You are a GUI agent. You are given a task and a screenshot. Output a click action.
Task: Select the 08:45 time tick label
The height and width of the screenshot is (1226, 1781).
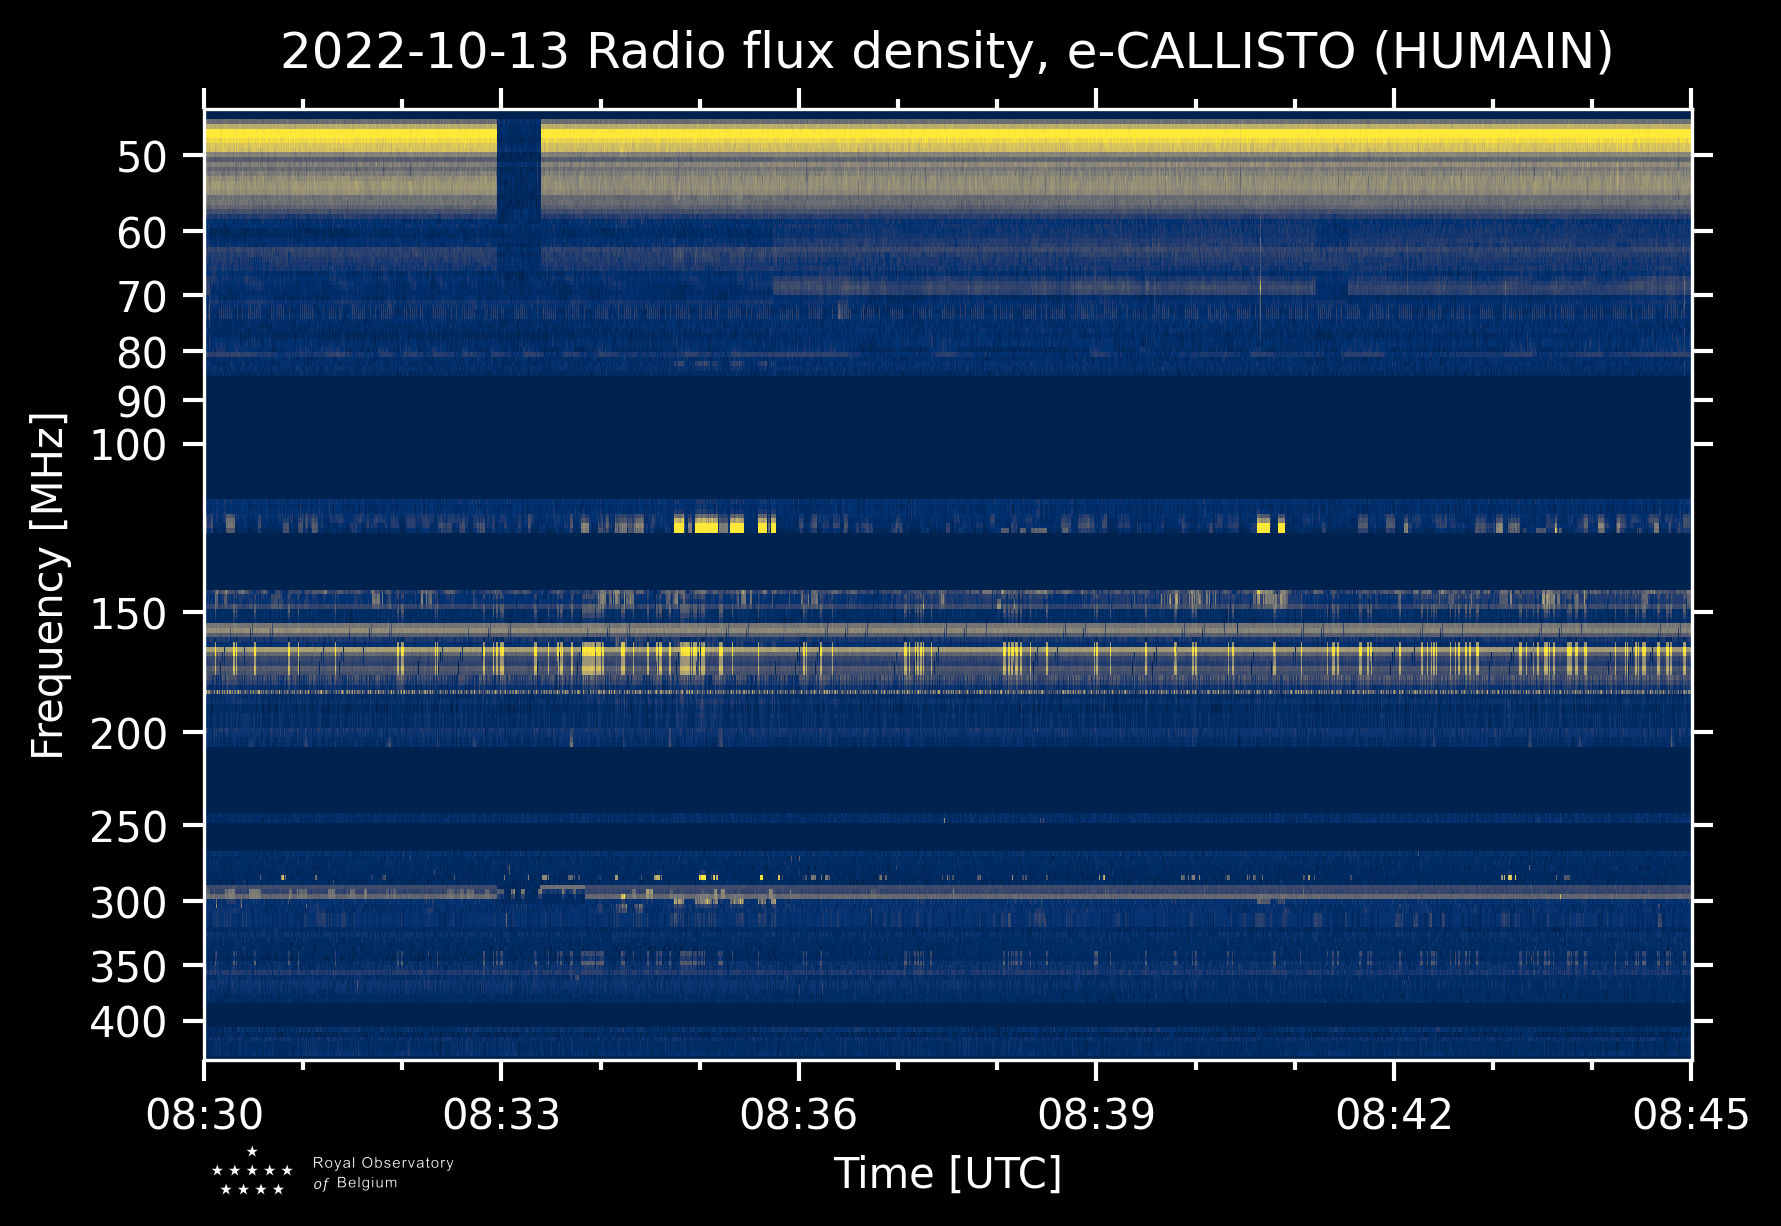click(1690, 1114)
